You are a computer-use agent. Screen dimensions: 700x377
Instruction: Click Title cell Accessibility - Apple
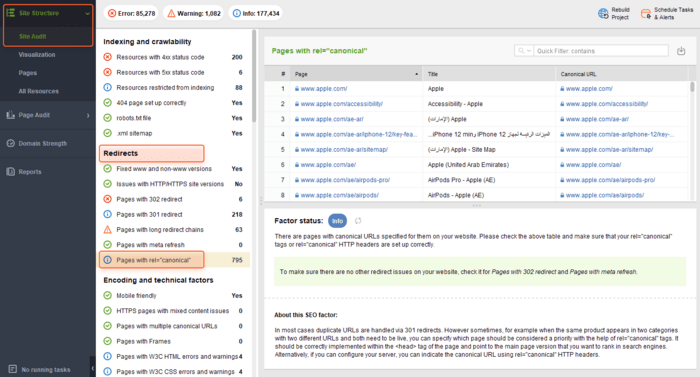click(x=455, y=104)
